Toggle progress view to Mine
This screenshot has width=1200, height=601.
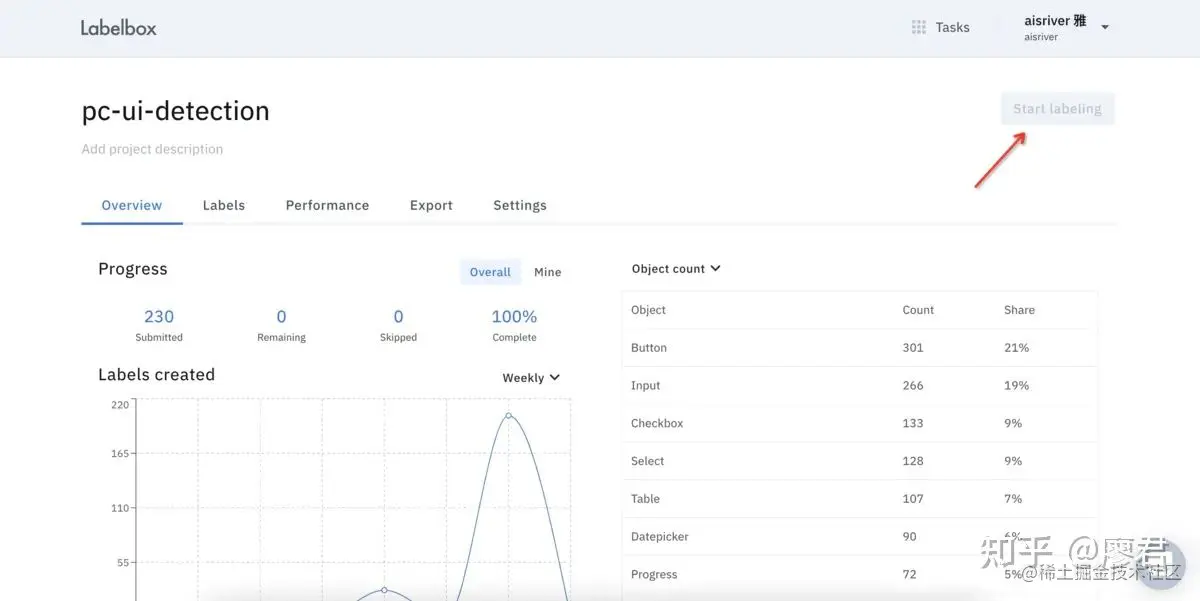[548, 272]
